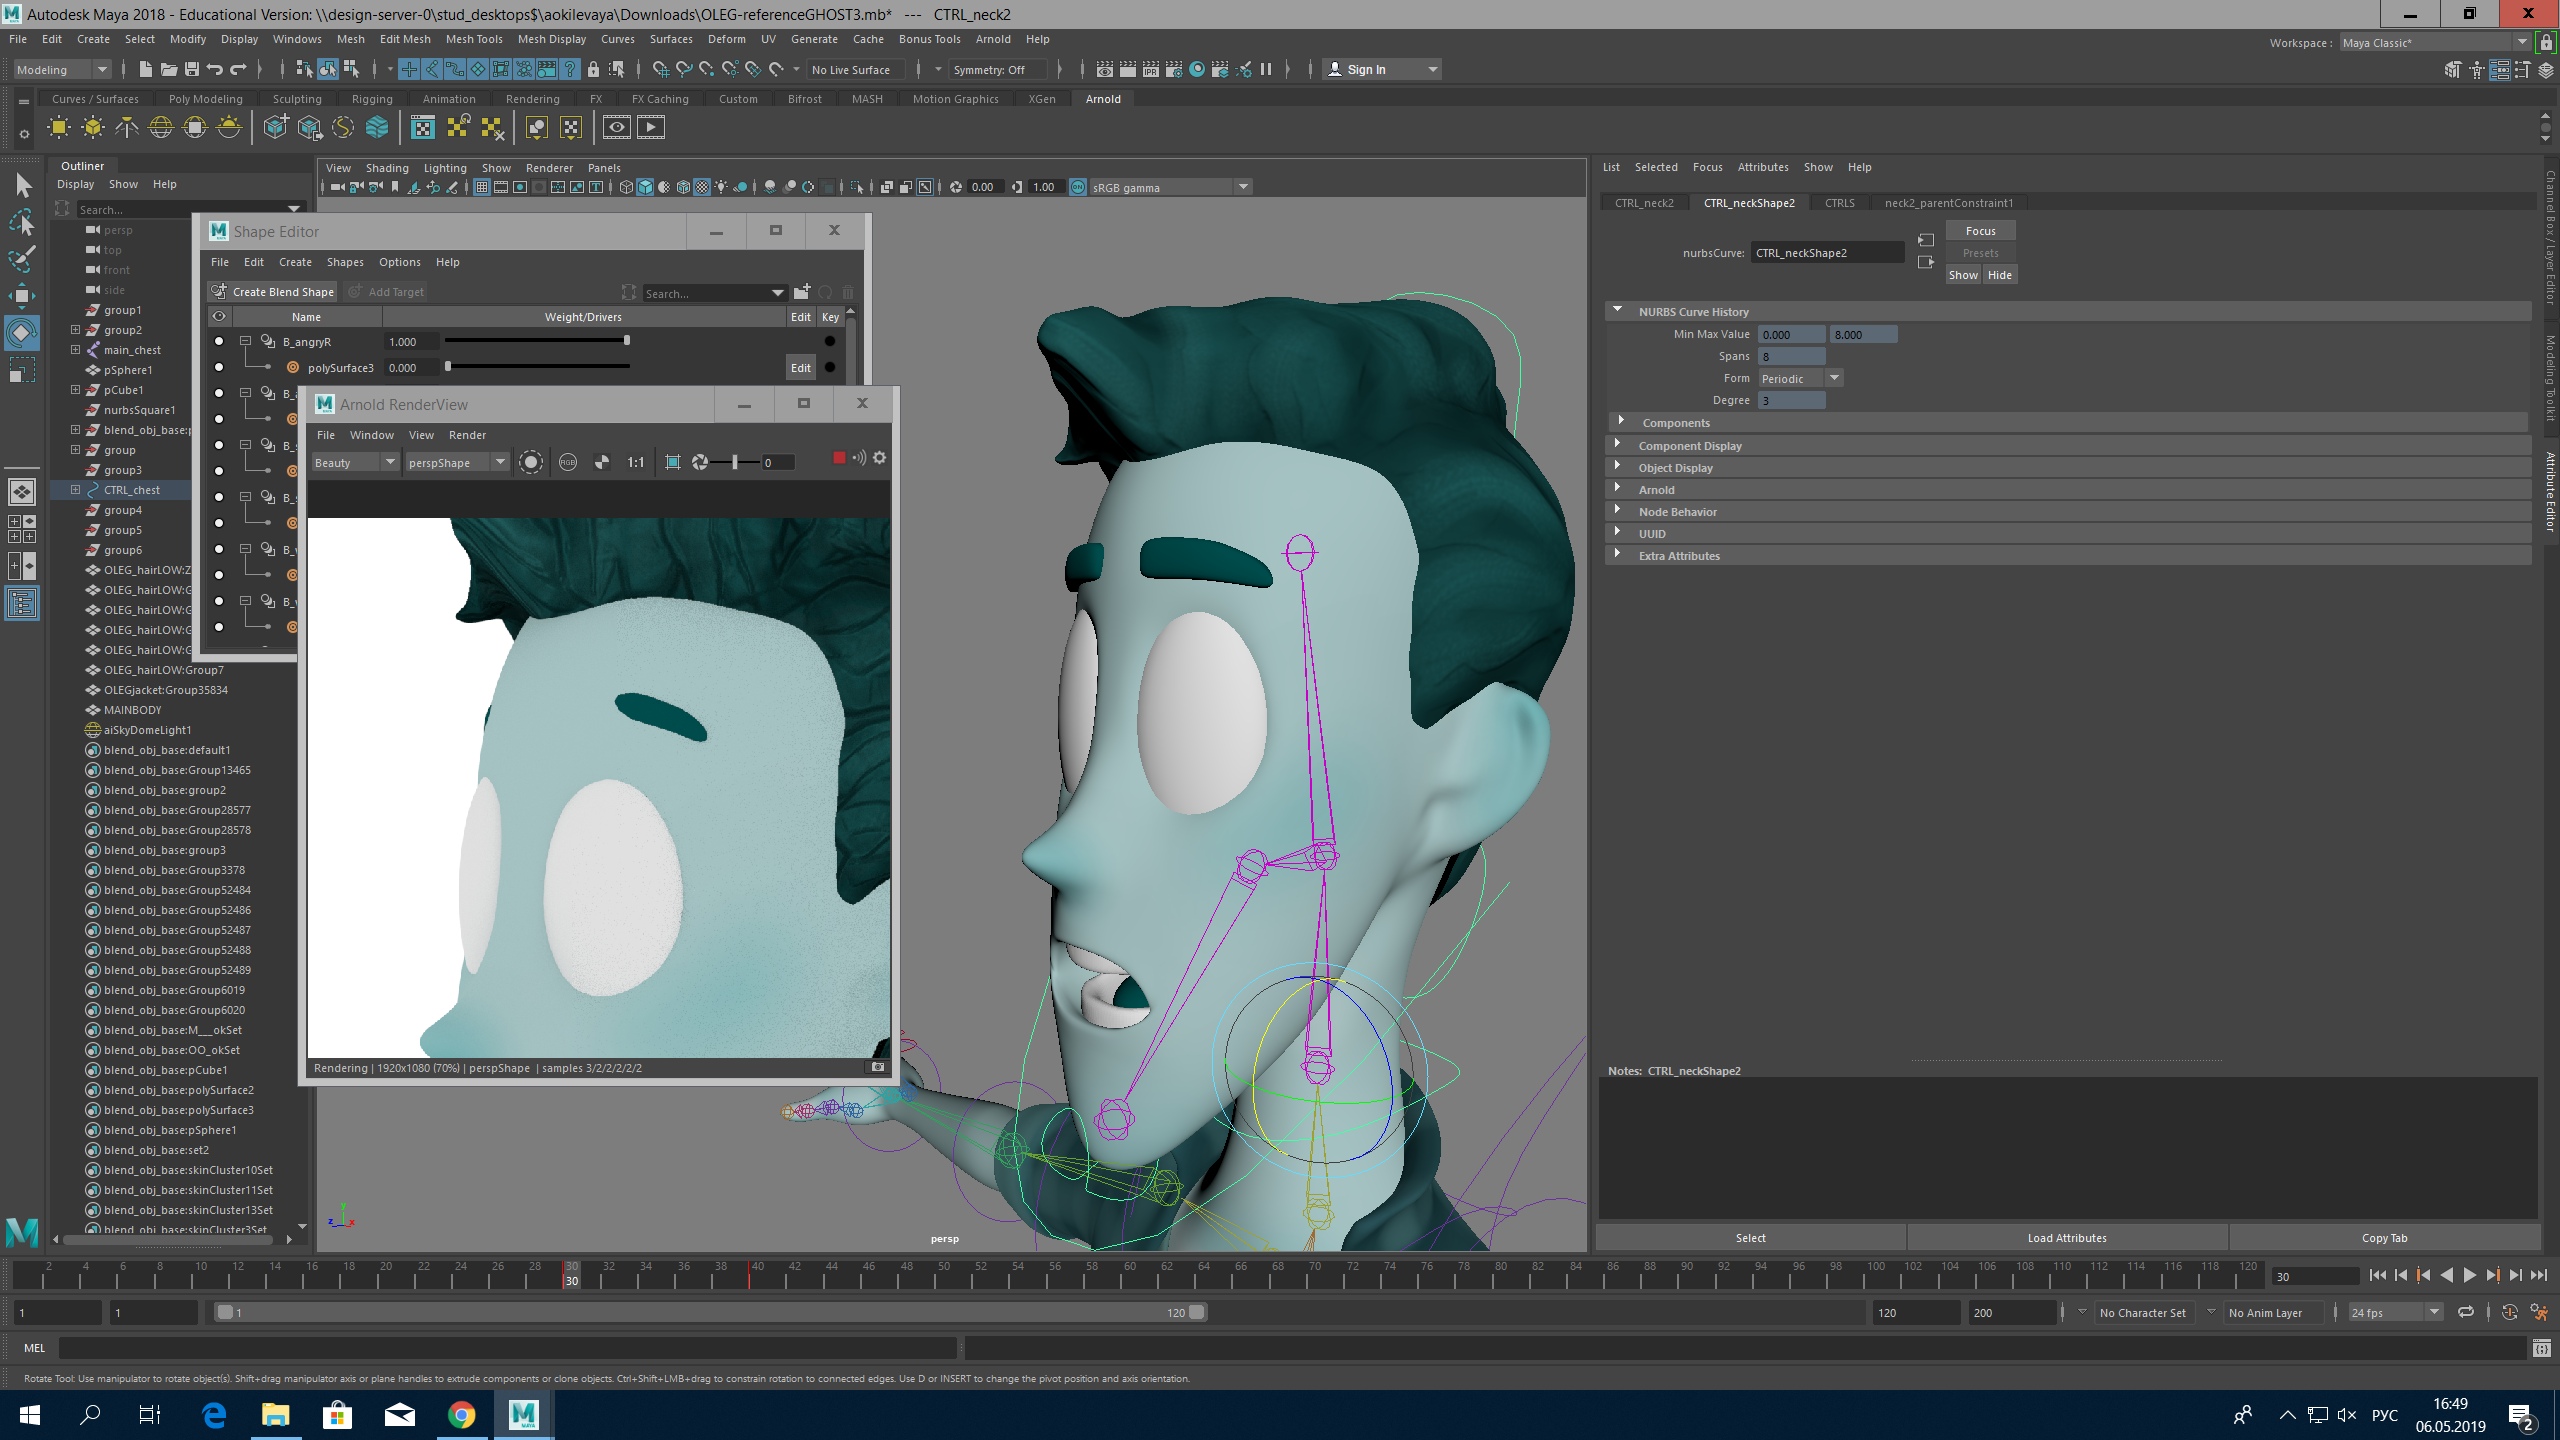This screenshot has width=2560, height=1440.
Task: Select the polygon cube tool on the shelf
Action: tap(92, 127)
